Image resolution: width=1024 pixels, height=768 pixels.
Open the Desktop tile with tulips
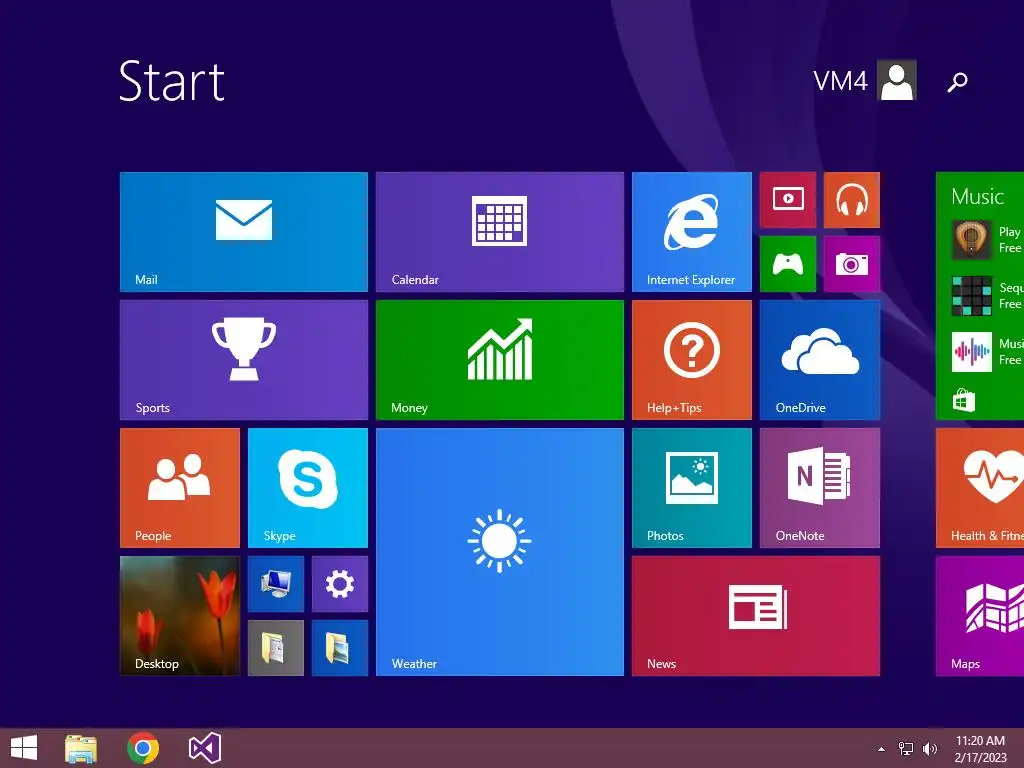click(x=180, y=616)
